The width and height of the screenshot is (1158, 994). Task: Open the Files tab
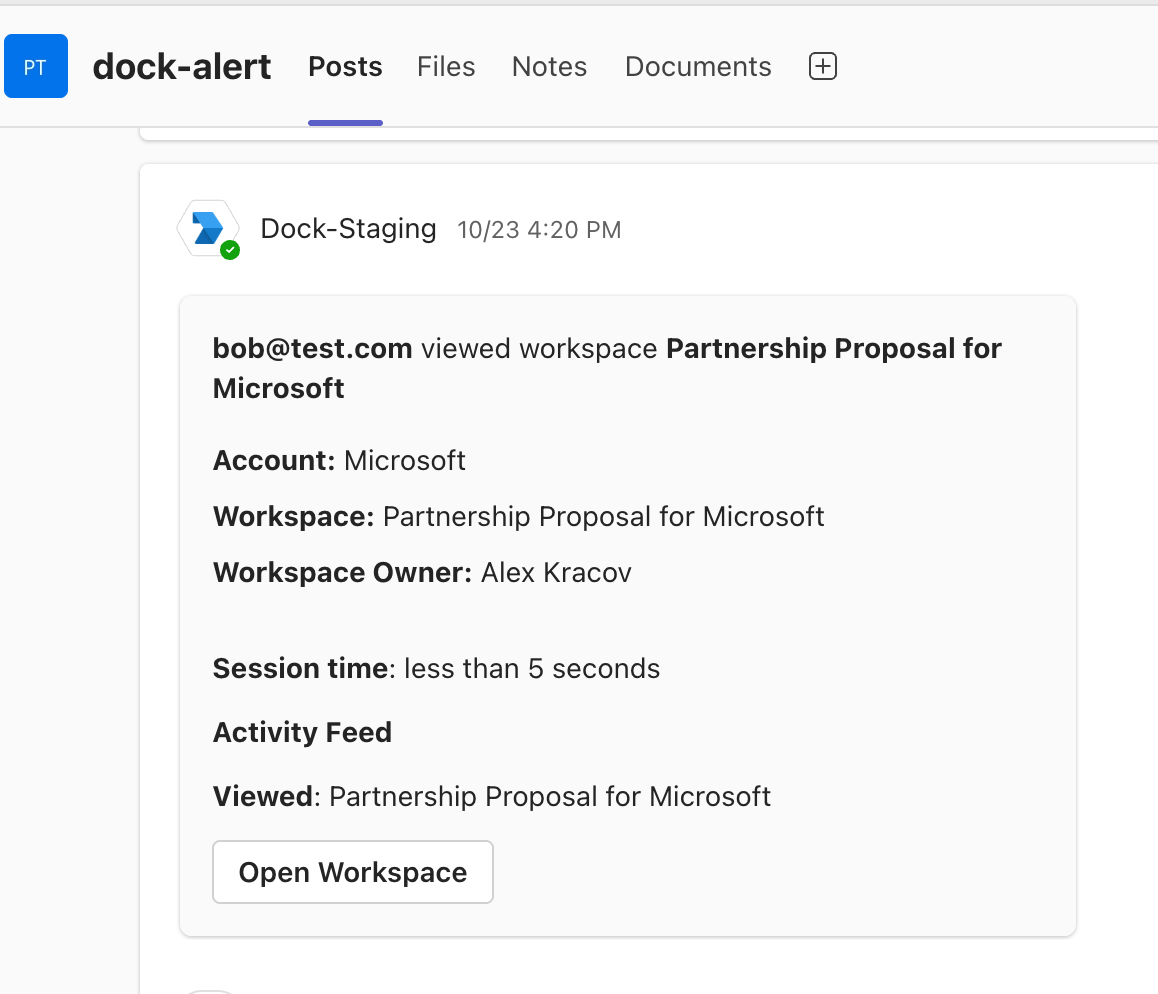pyautogui.click(x=446, y=67)
